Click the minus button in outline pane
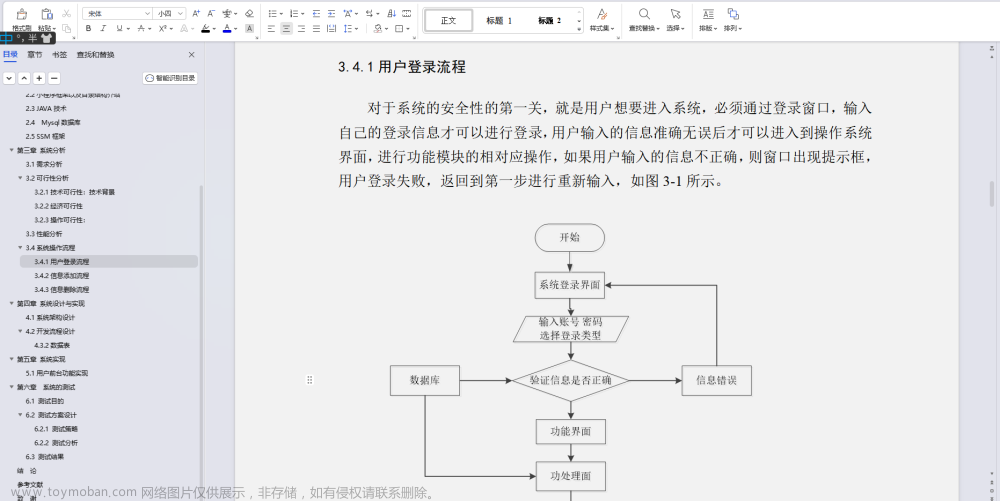 point(54,78)
